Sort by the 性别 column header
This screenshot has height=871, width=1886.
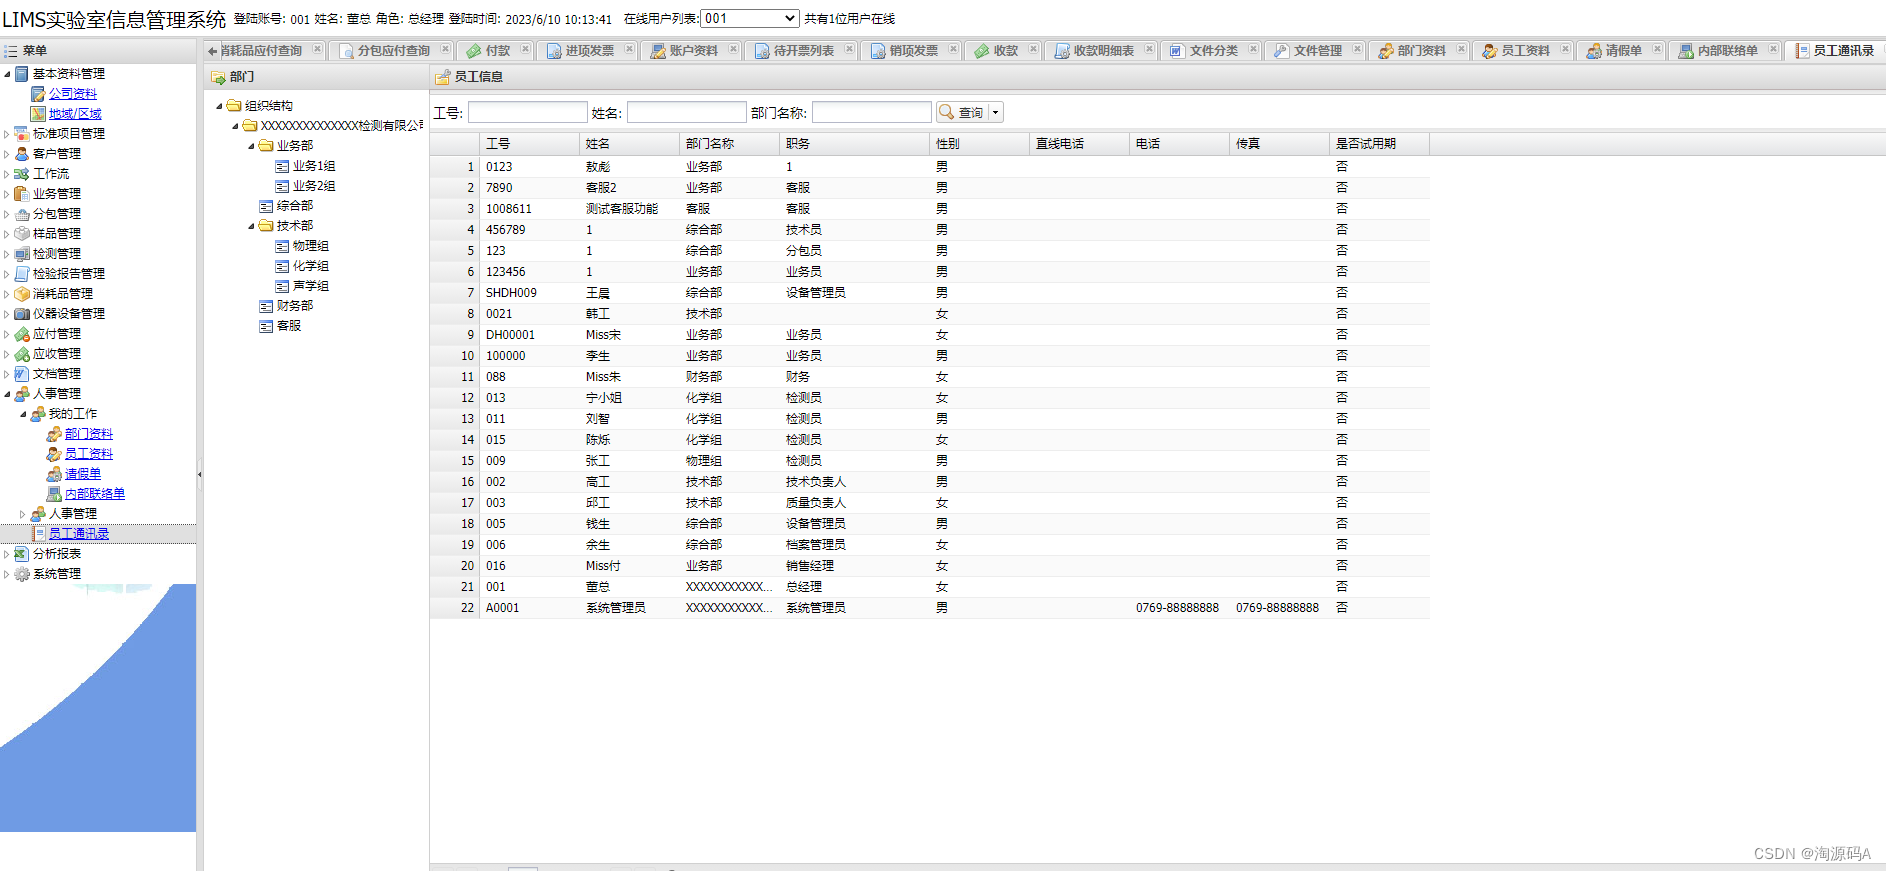coord(979,144)
